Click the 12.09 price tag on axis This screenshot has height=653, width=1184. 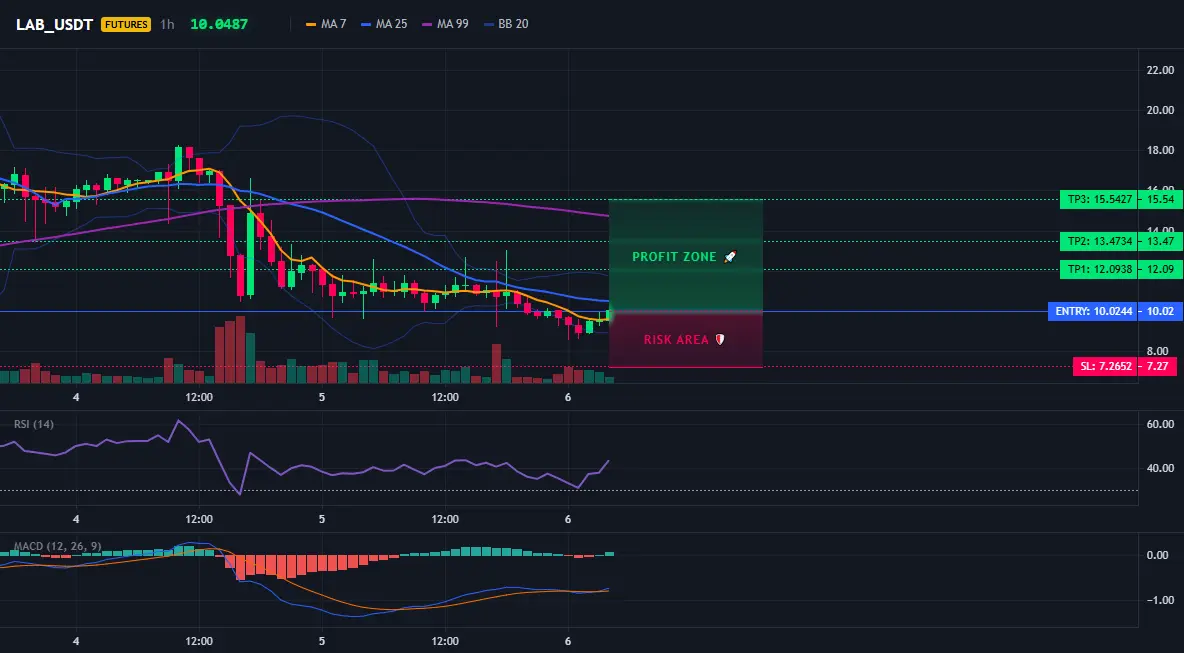tap(1161, 270)
